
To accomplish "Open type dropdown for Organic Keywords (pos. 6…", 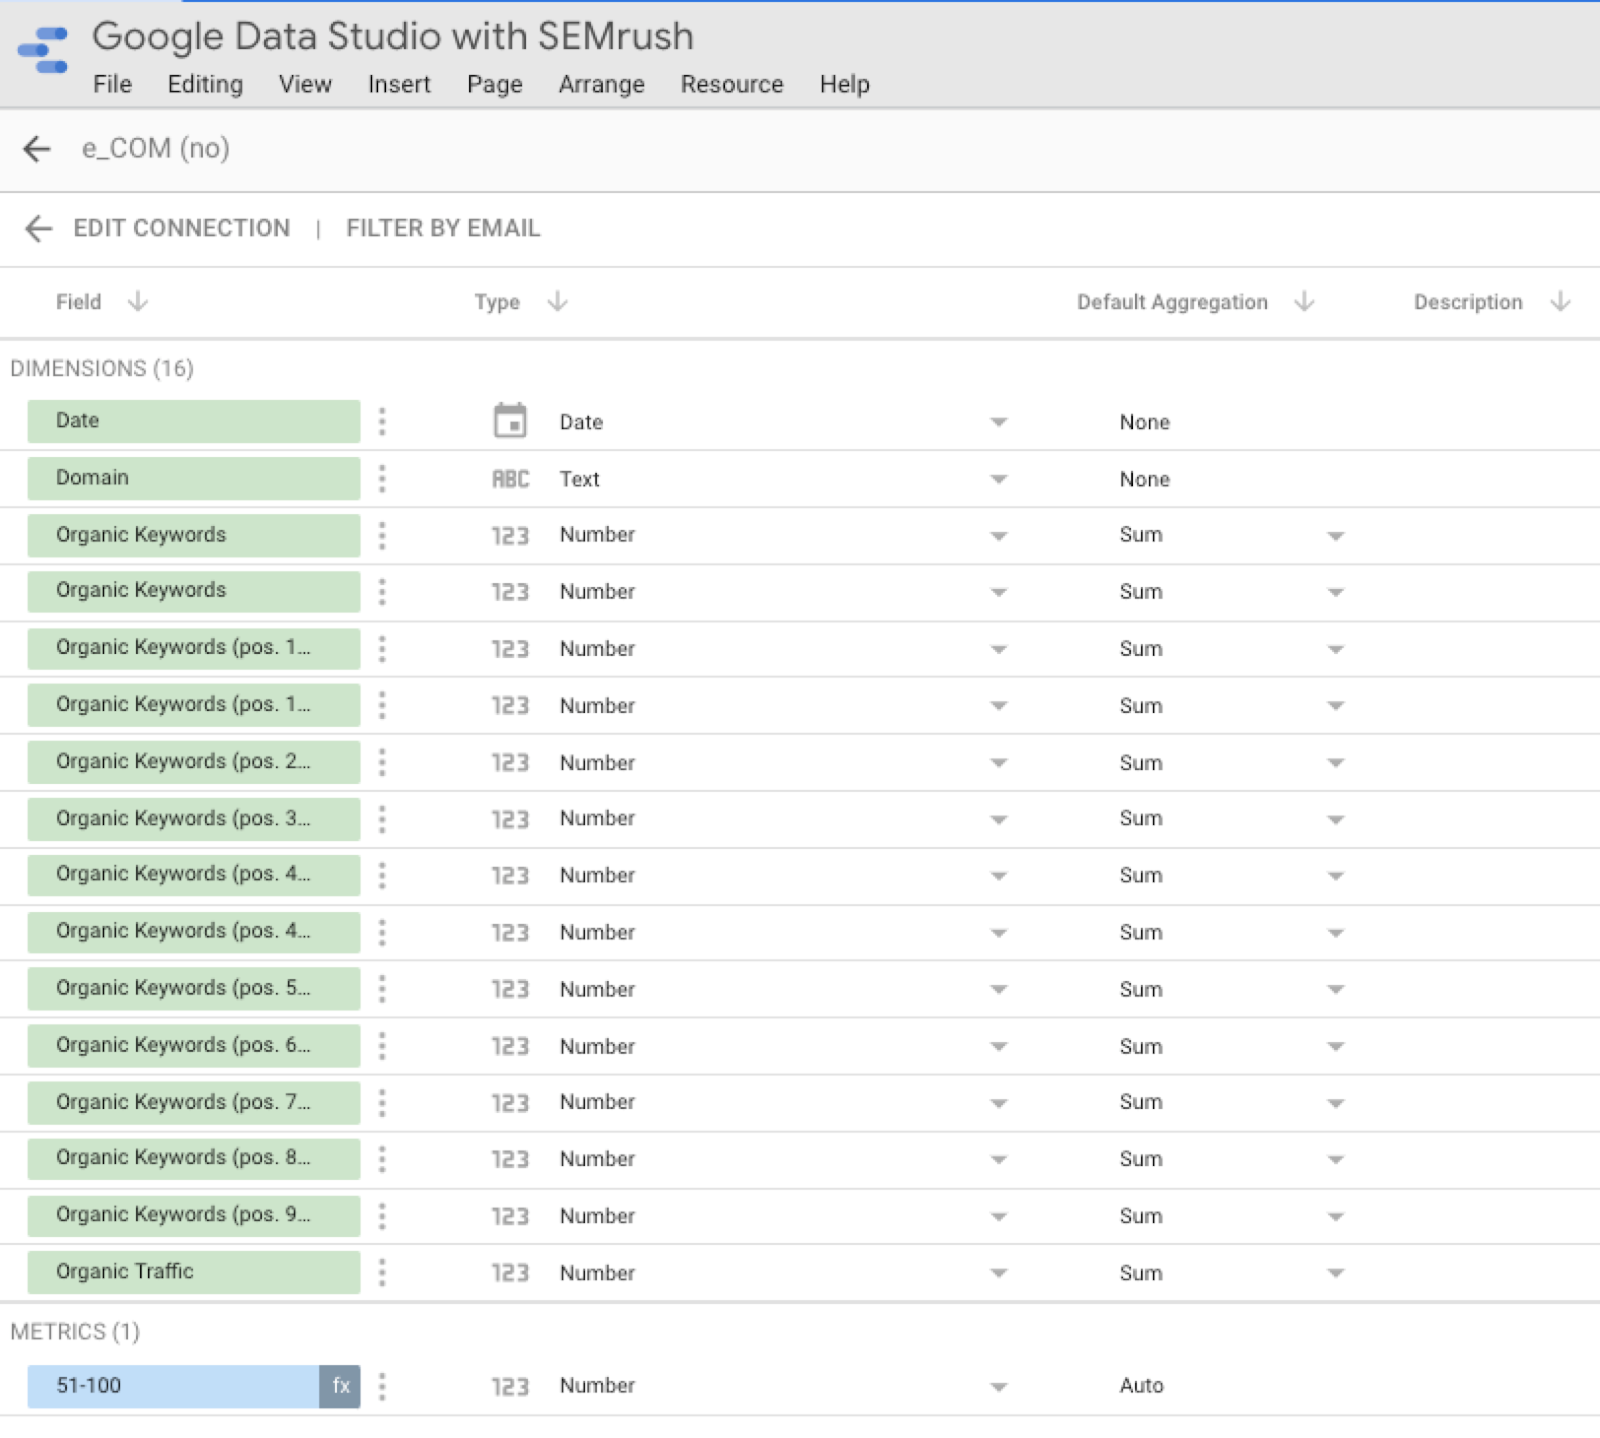I will pos(998,1047).
